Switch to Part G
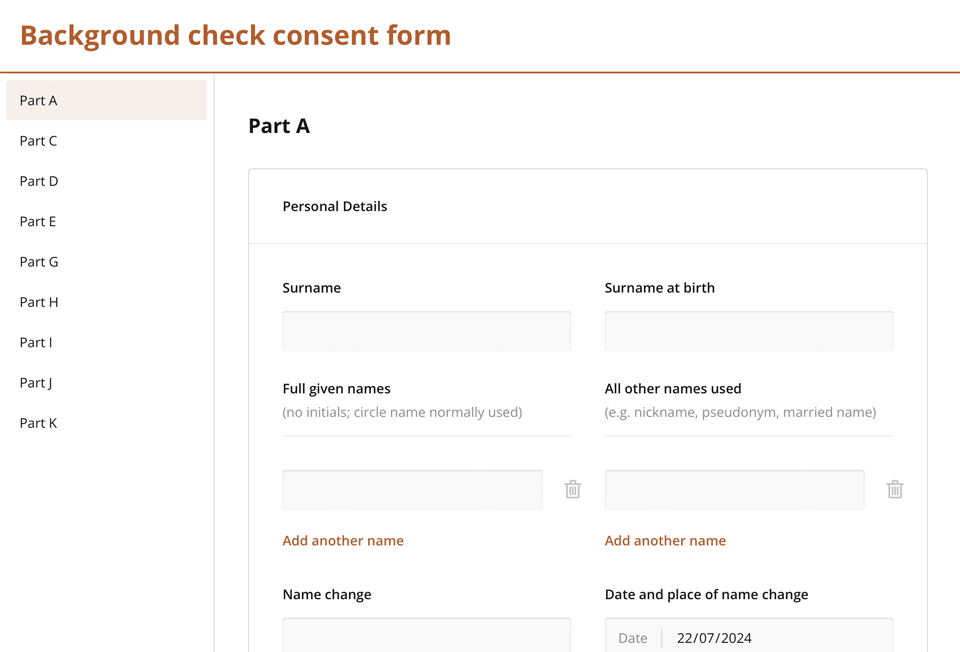 (x=106, y=262)
